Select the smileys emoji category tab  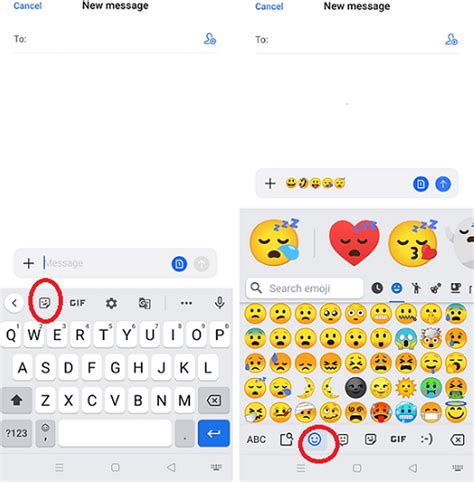397,288
